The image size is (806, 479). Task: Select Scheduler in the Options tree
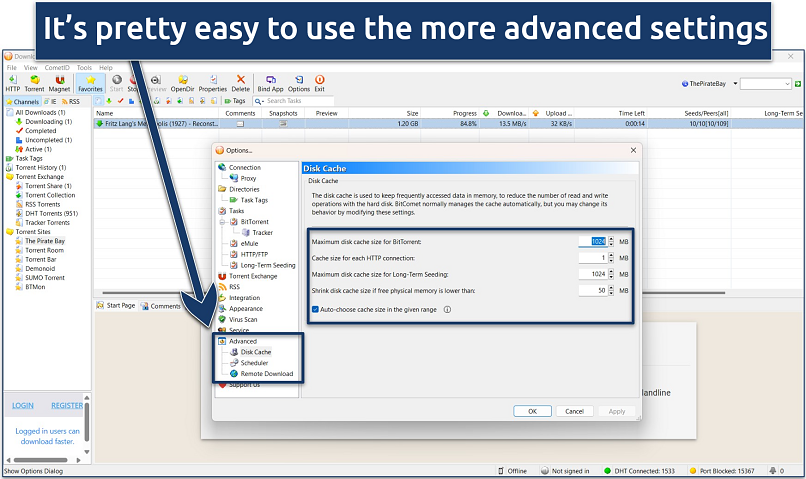click(x=254, y=363)
